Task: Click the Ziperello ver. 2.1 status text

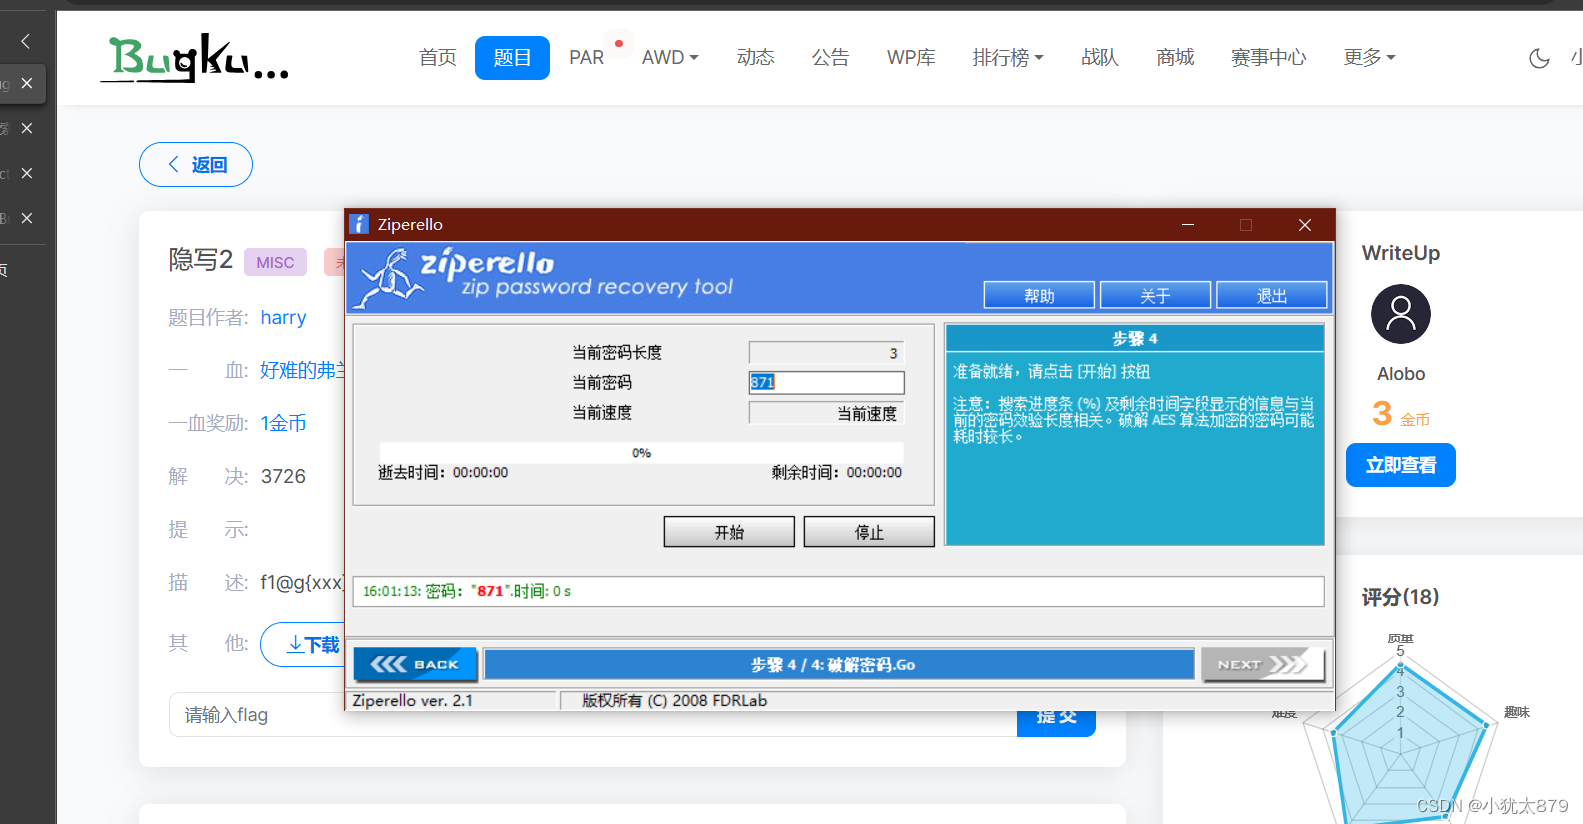Action: click(412, 700)
